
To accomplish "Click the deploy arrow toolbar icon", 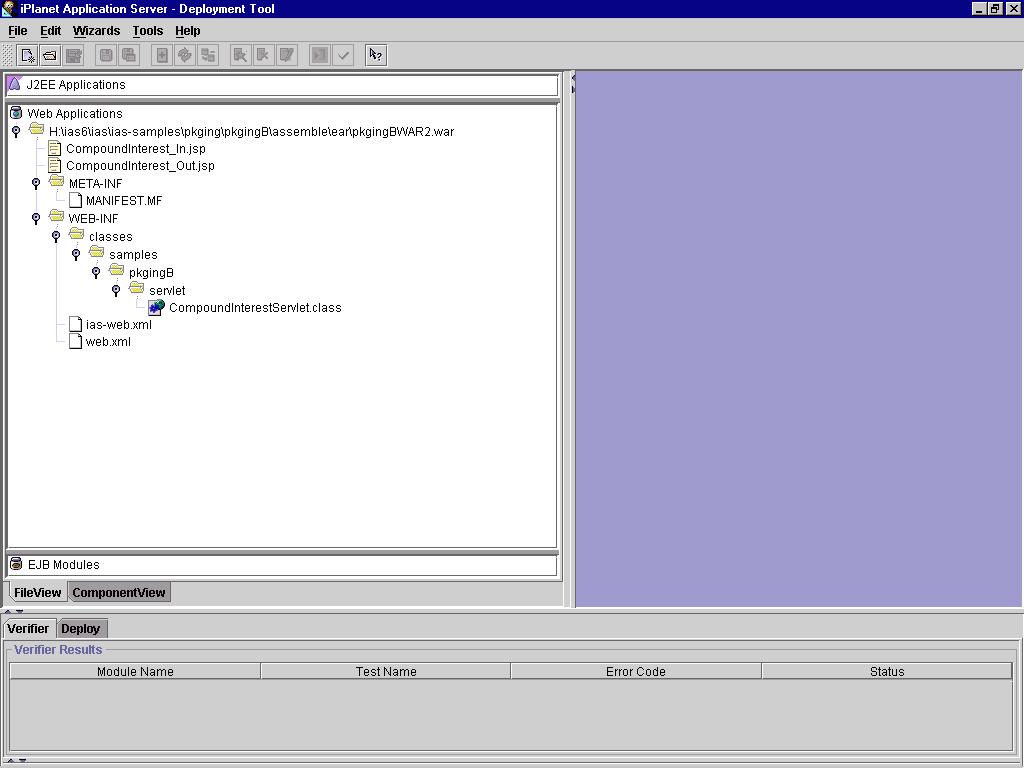I will coord(319,56).
